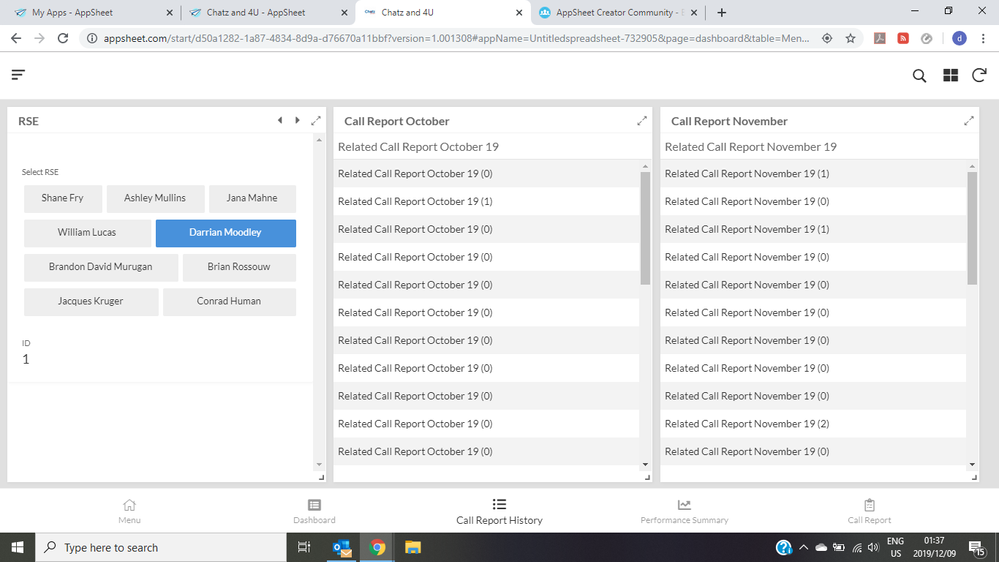This screenshot has width=999, height=562.
Task: Open the Call Report History view
Action: (x=500, y=511)
